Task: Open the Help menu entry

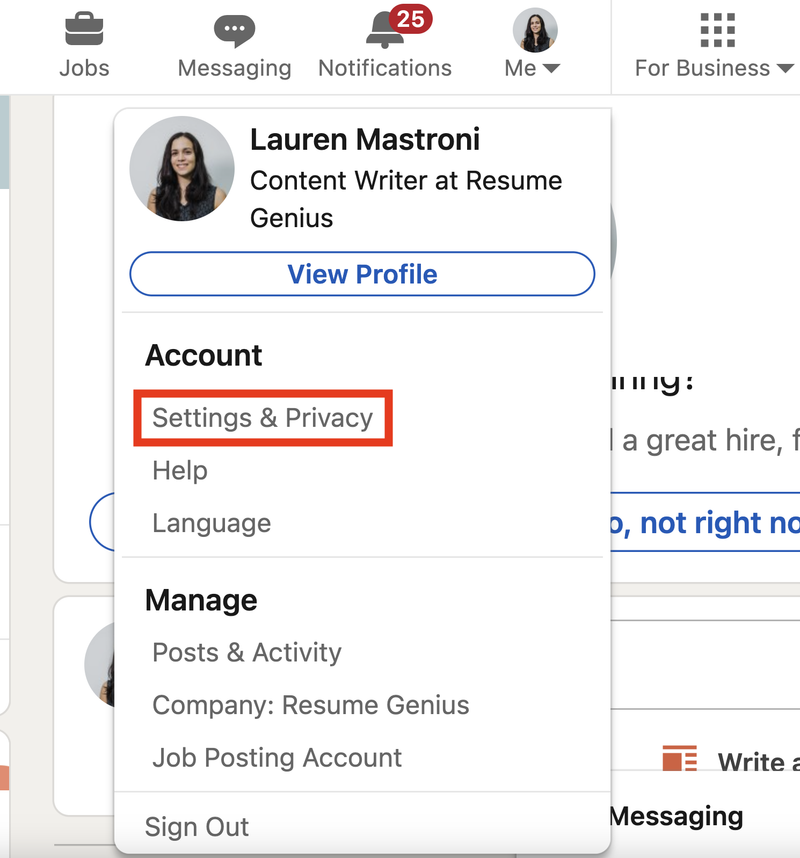Action: click(x=180, y=471)
